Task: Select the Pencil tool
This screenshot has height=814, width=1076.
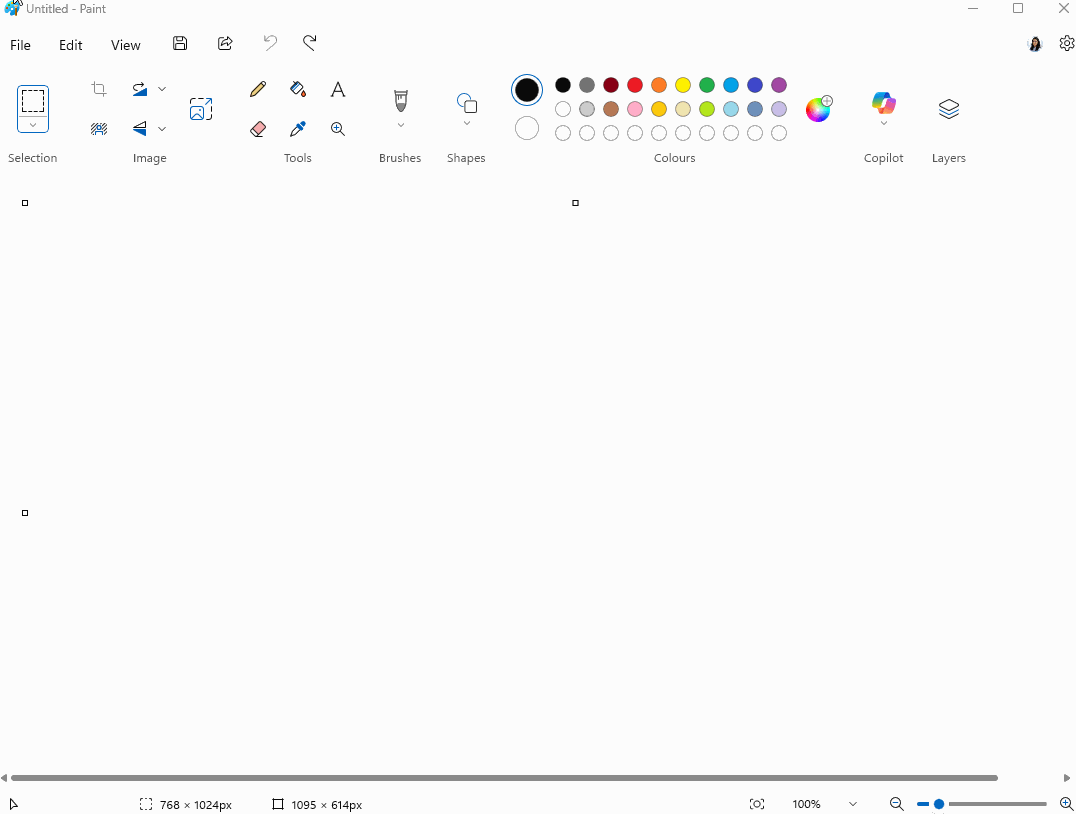Action: 258,90
